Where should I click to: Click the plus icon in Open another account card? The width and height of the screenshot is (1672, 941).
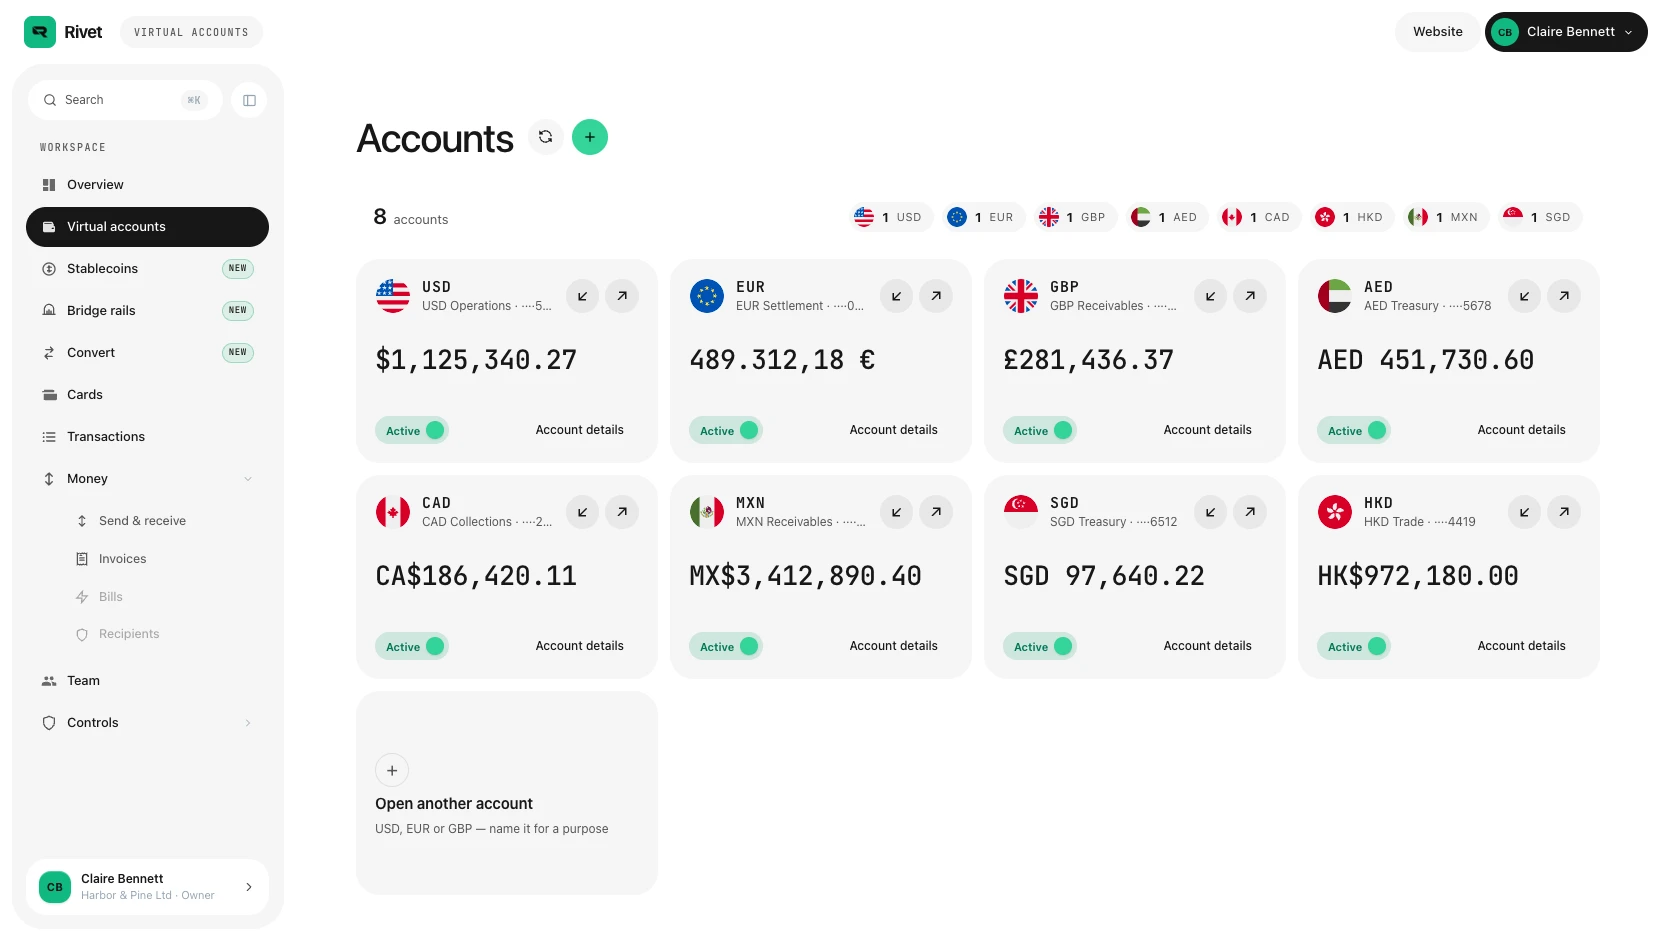point(392,771)
